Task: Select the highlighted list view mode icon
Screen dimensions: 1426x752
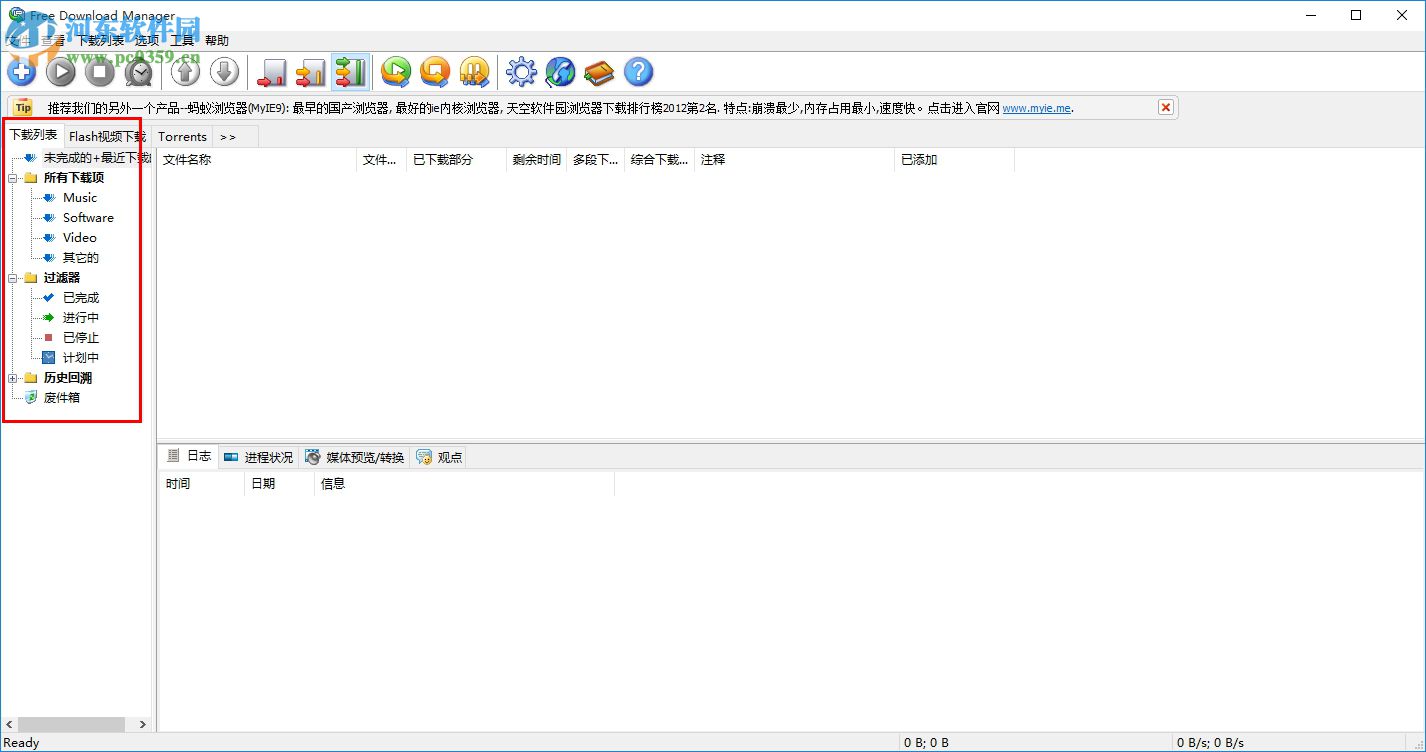Action: click(x=350, y=71)
